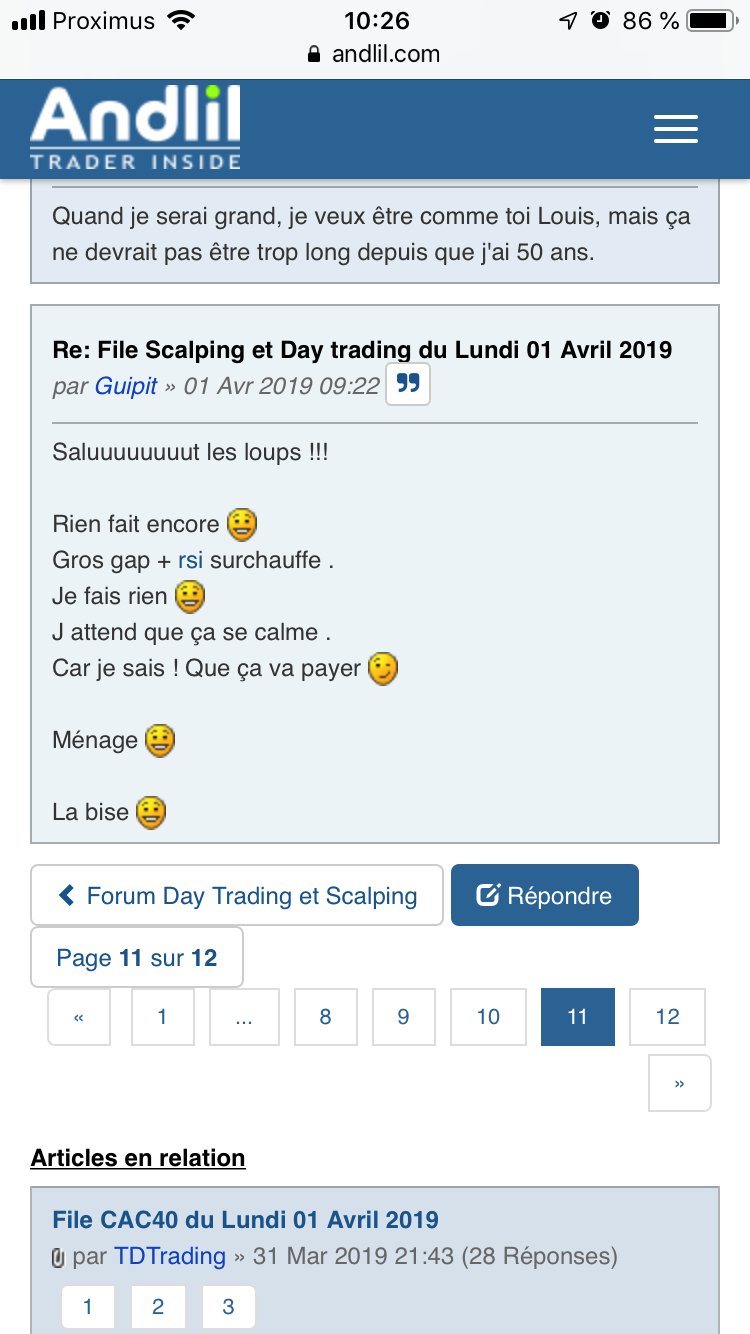The width and height of the screenshot is (750, 1334).
Task: Tap the paperclip attachment icon
Action: pyautogui.click(x=58, y=1258)
